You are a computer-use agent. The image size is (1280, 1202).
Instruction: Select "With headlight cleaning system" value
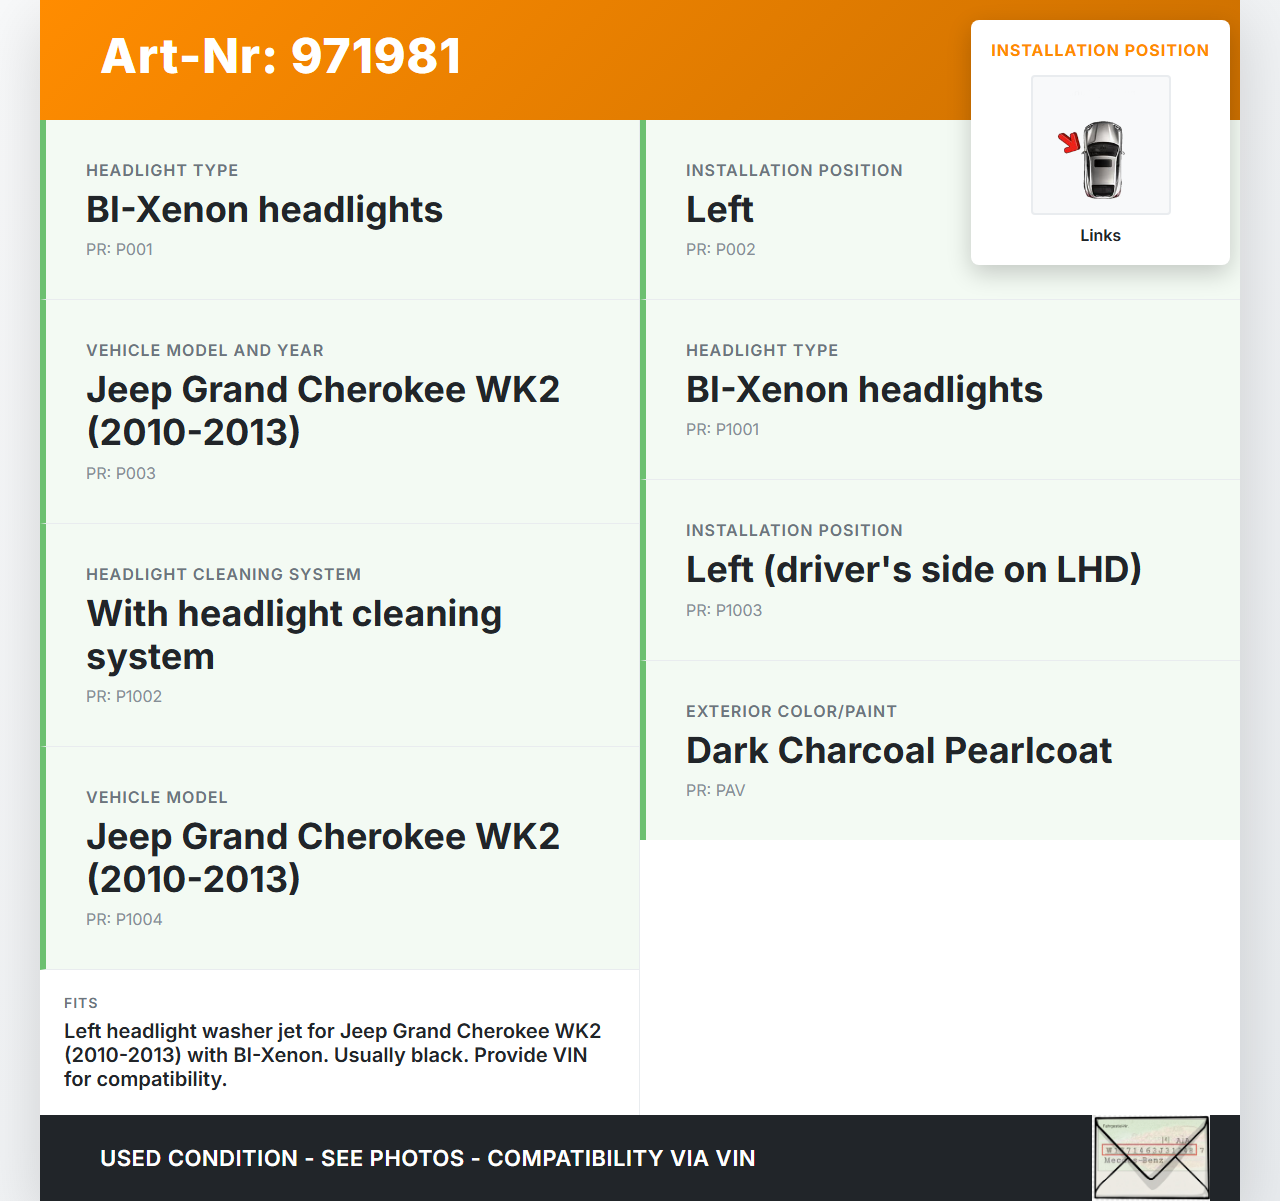pos(294,635)
